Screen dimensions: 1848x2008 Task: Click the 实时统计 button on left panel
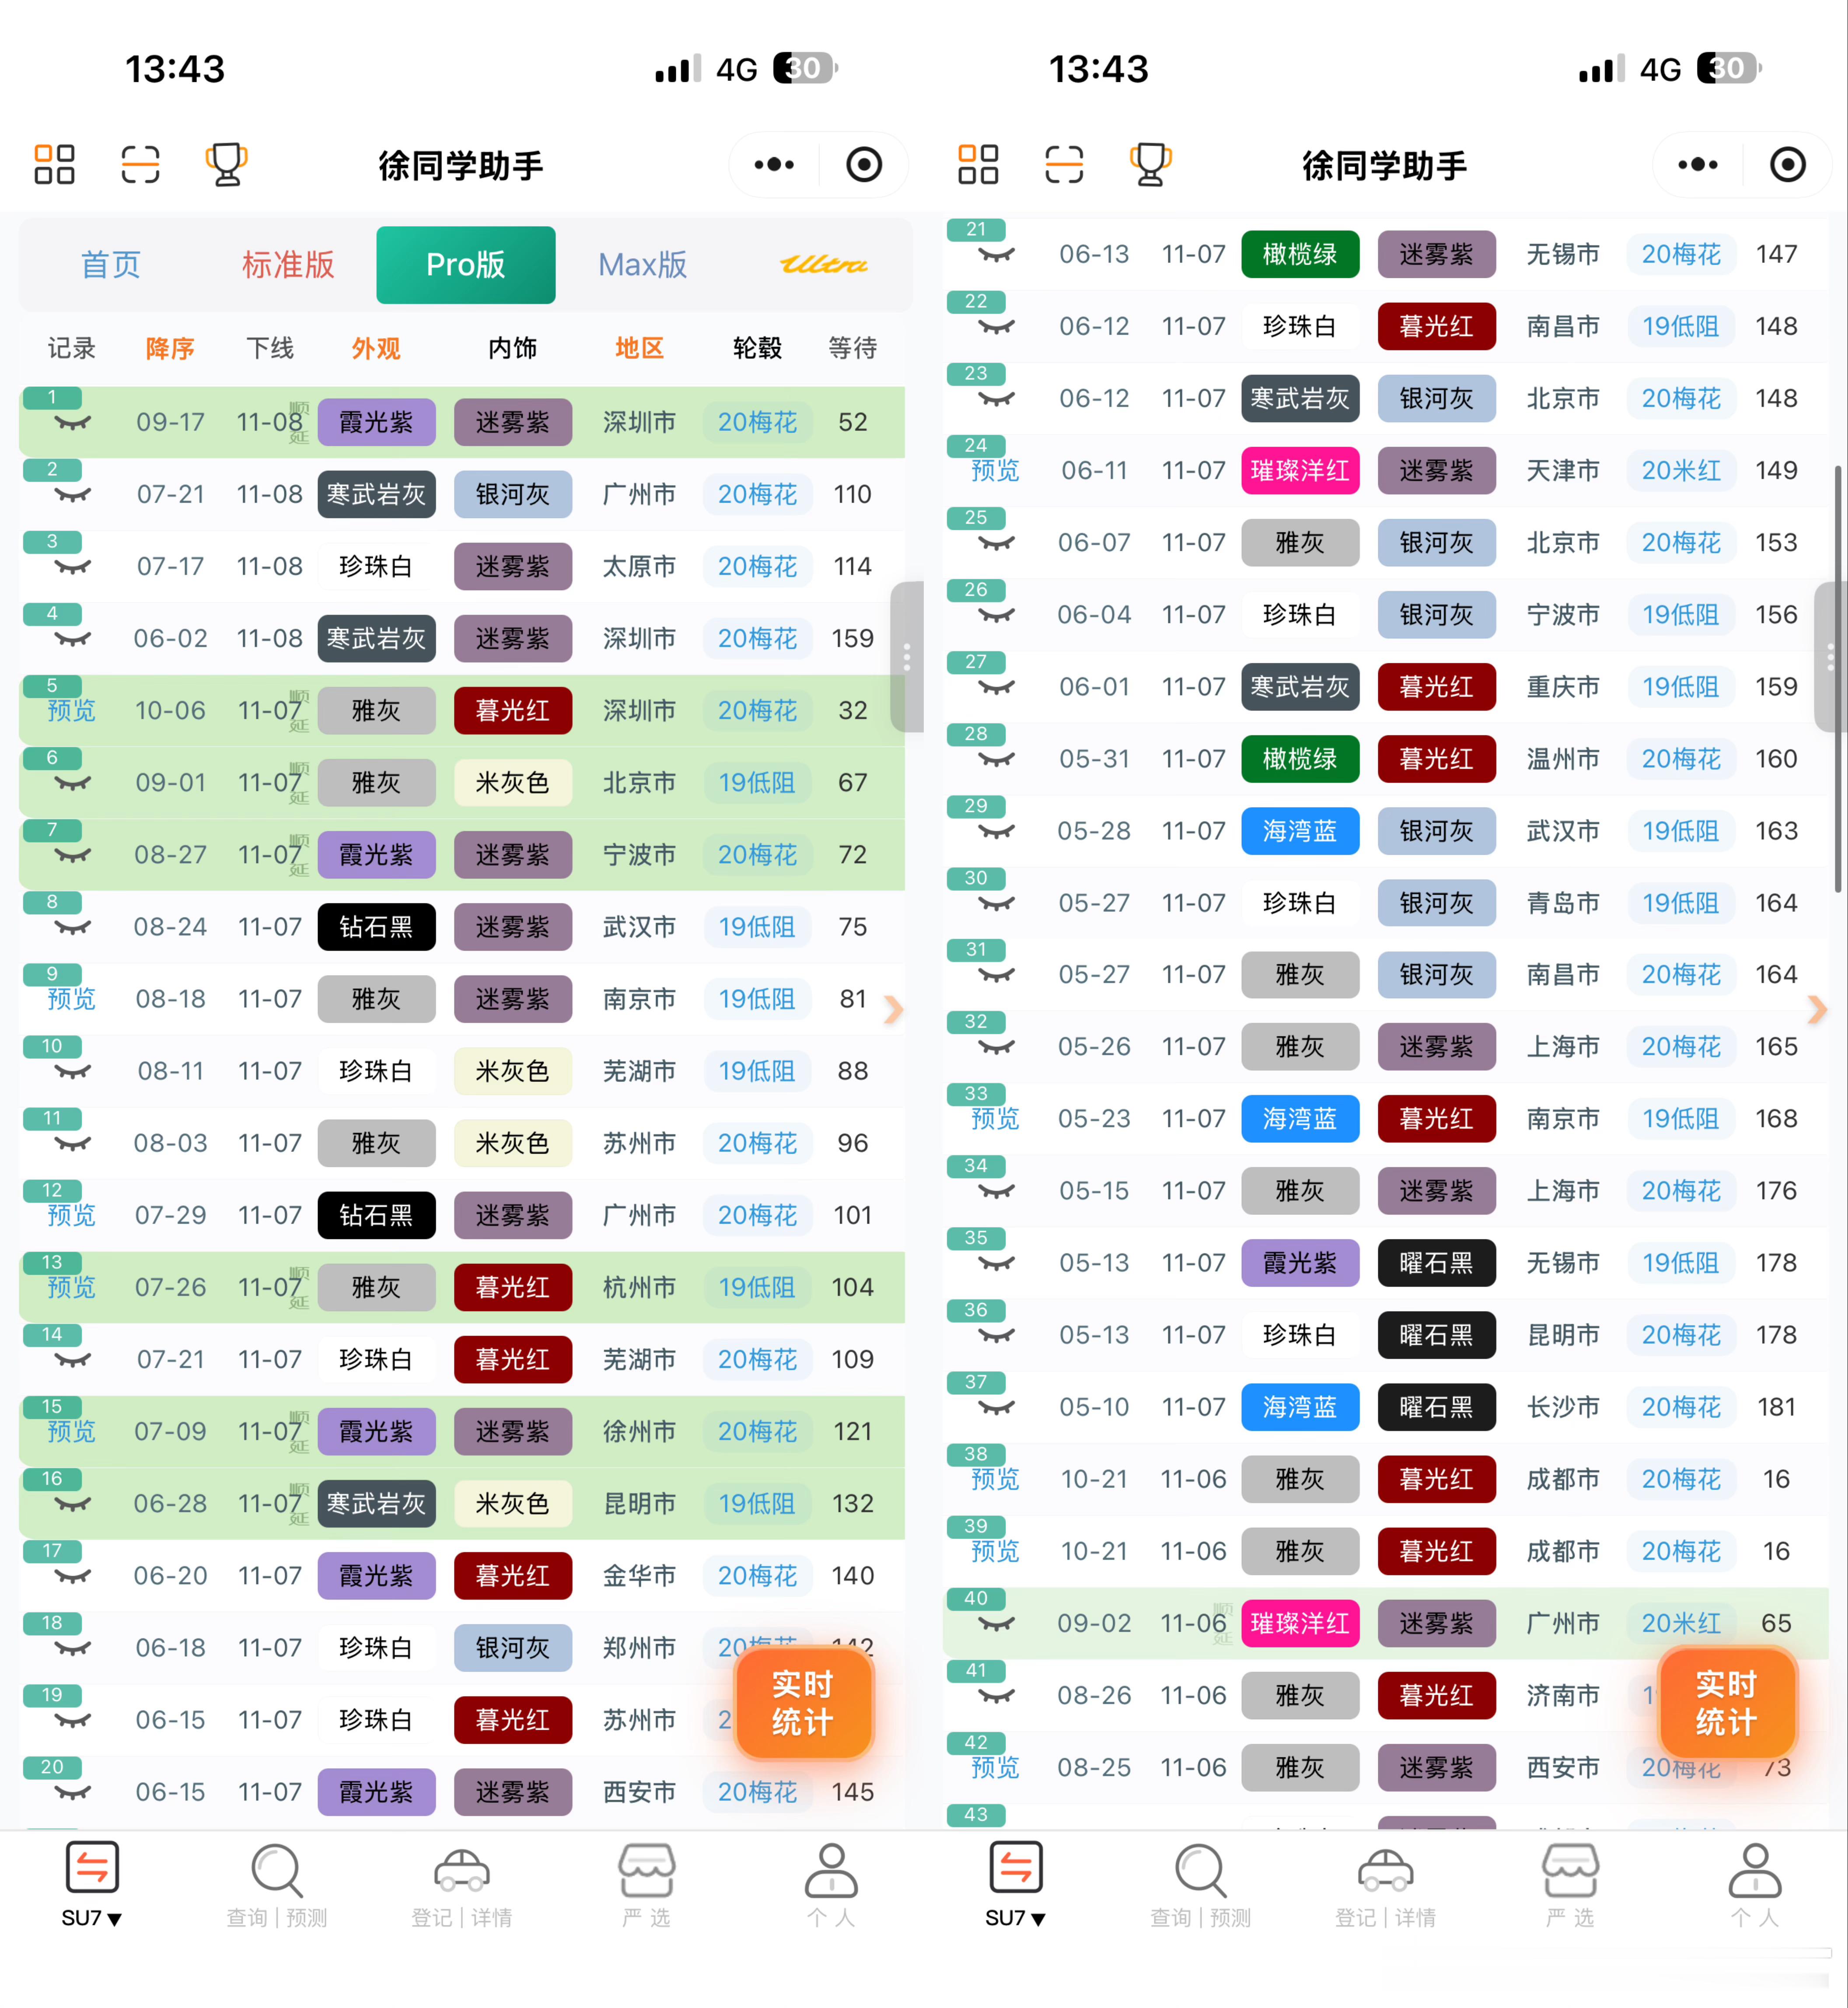(803, 1703)
